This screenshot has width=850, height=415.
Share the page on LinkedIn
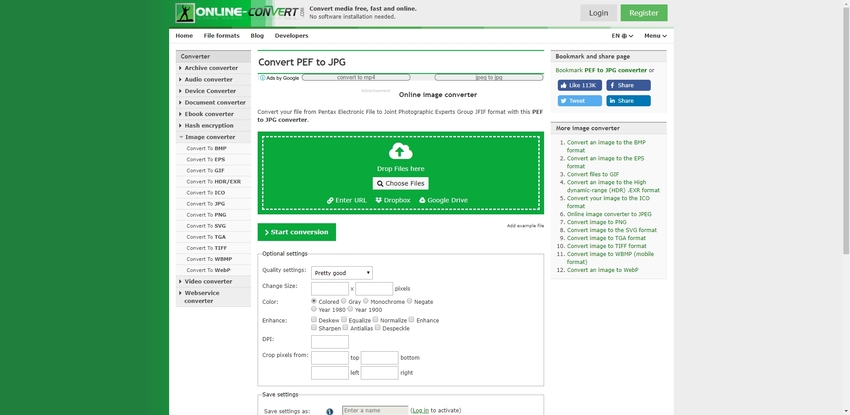(x=627, y=101)
